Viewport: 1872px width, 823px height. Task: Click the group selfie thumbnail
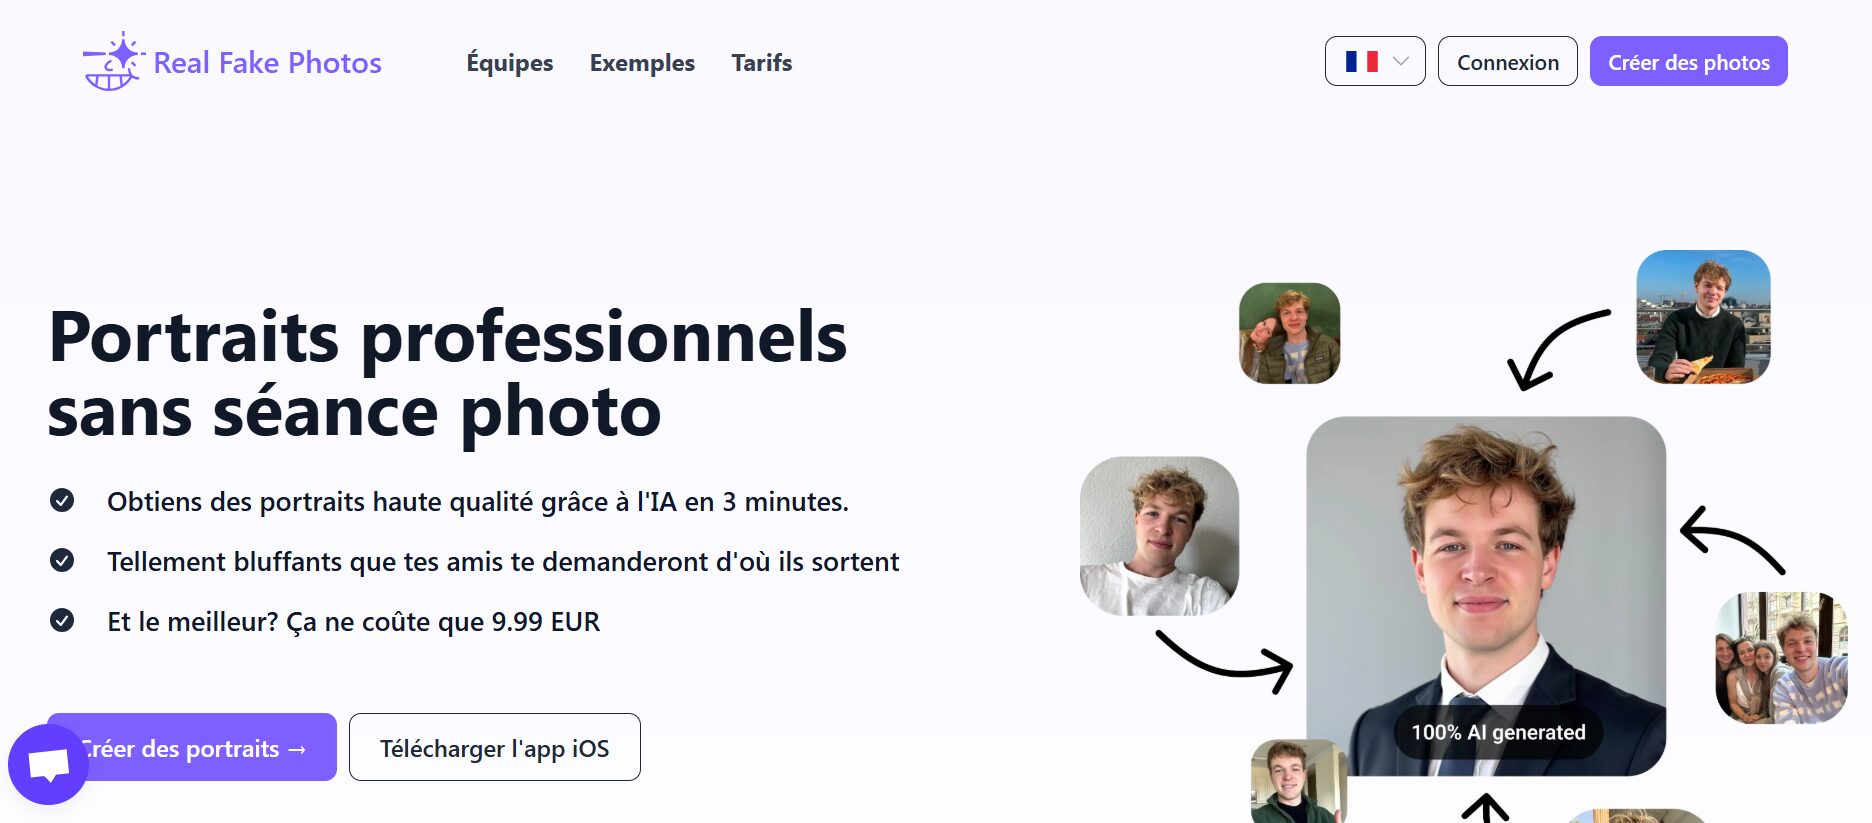pyautogui.click(x=1780, y=657)
